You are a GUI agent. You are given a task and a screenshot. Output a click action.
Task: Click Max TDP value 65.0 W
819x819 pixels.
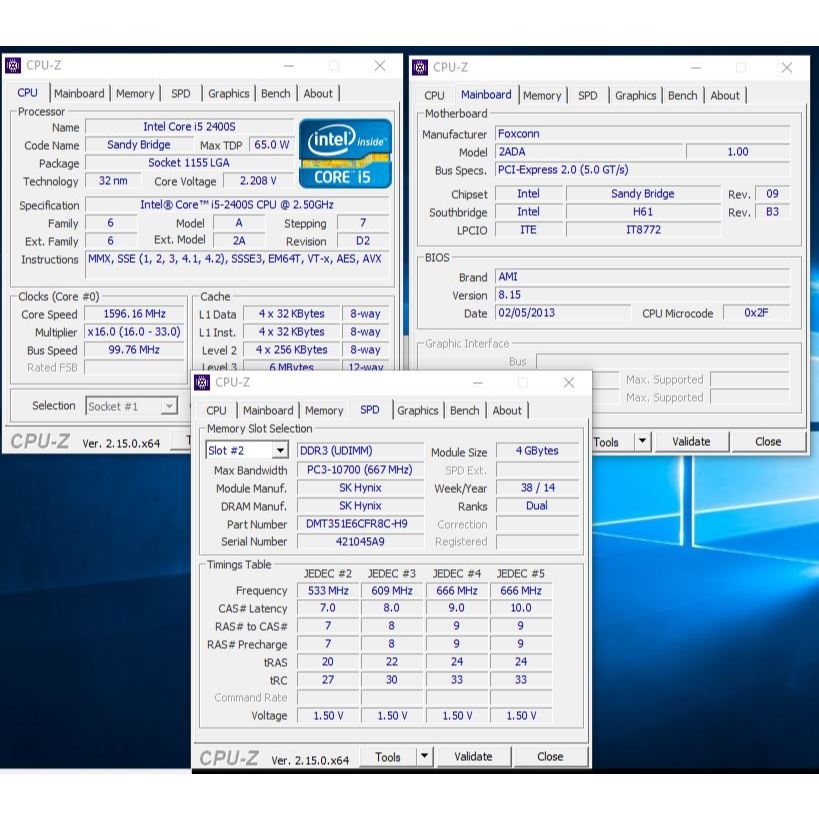tap(272, 145)
